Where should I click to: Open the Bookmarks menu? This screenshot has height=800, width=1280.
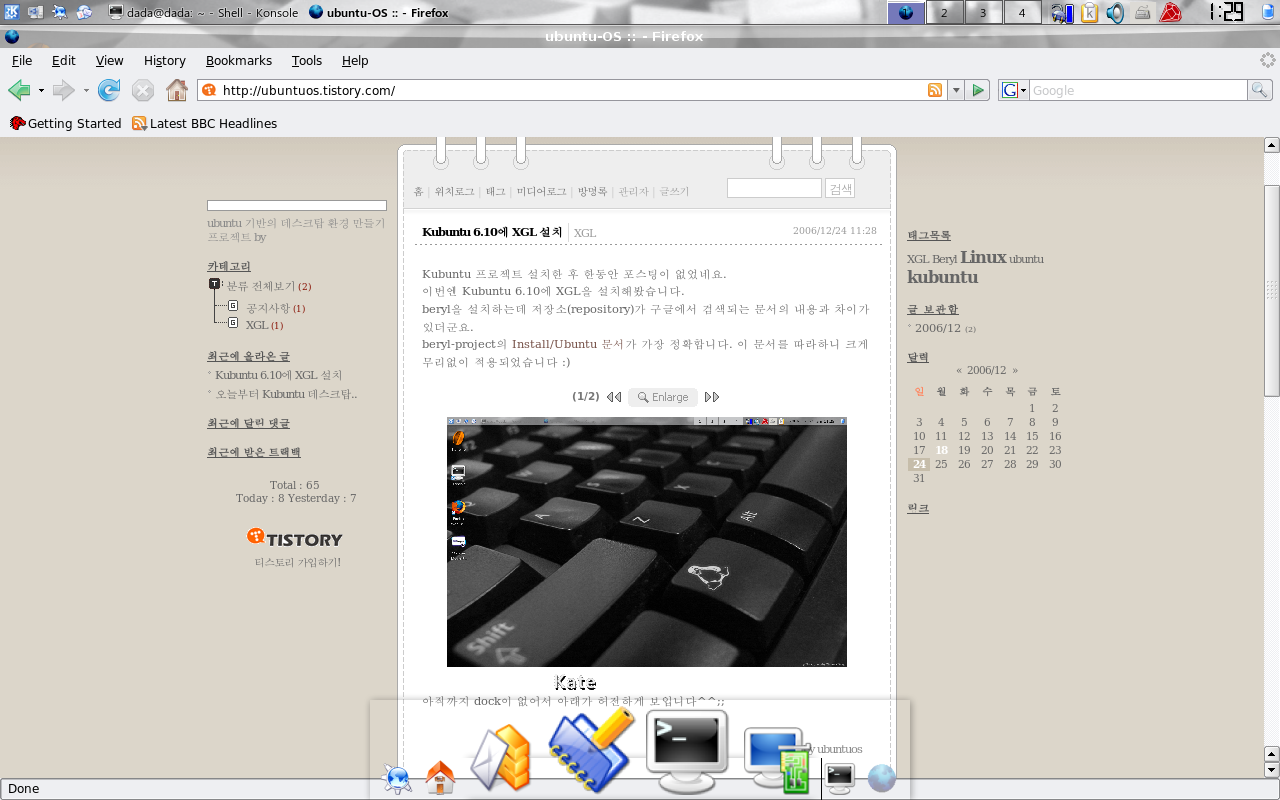[x=239, y=60]
